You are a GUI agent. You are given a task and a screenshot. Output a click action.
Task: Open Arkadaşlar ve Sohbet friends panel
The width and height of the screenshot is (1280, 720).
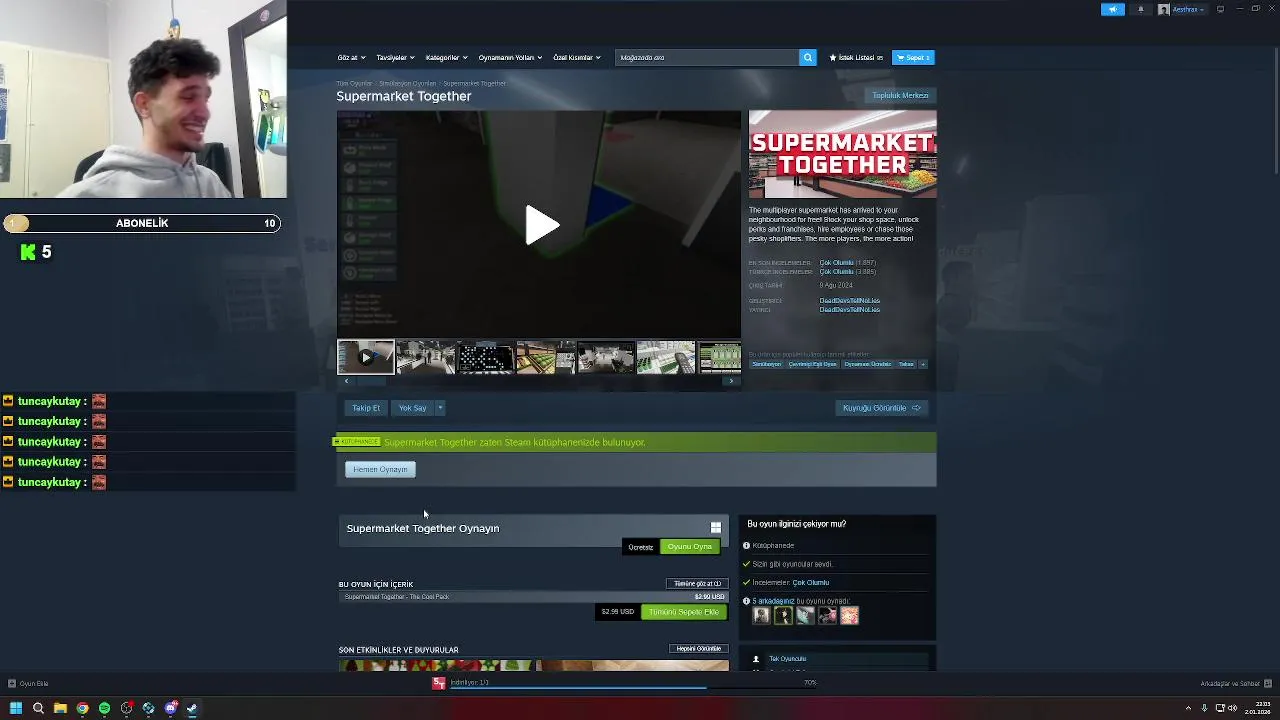point(1235,683)
